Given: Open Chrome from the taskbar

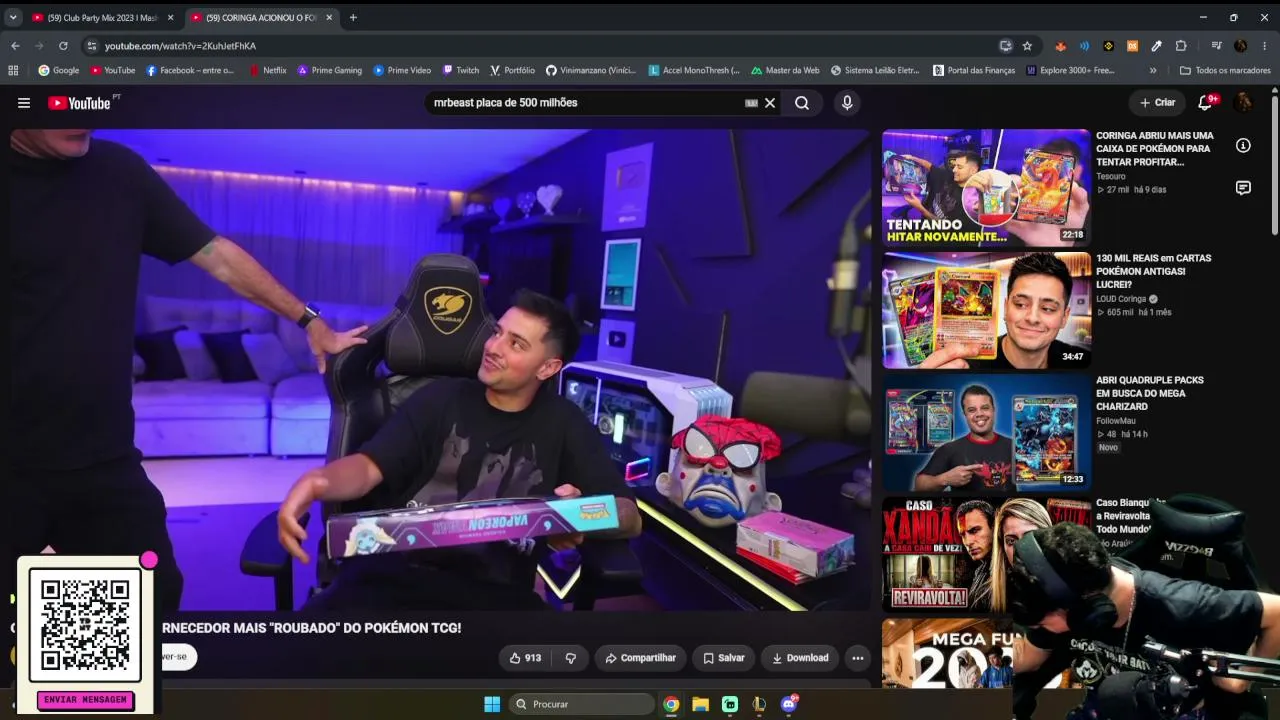Looking at the screenshot, I should (671, 704).
